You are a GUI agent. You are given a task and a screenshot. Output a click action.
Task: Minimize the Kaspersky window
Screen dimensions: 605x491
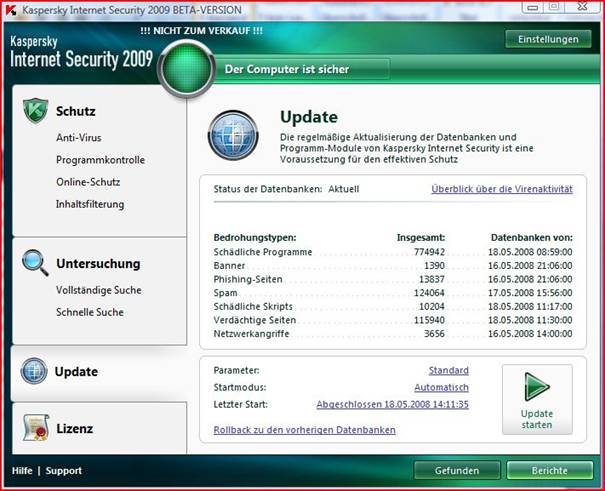click(x=533, y=7)
